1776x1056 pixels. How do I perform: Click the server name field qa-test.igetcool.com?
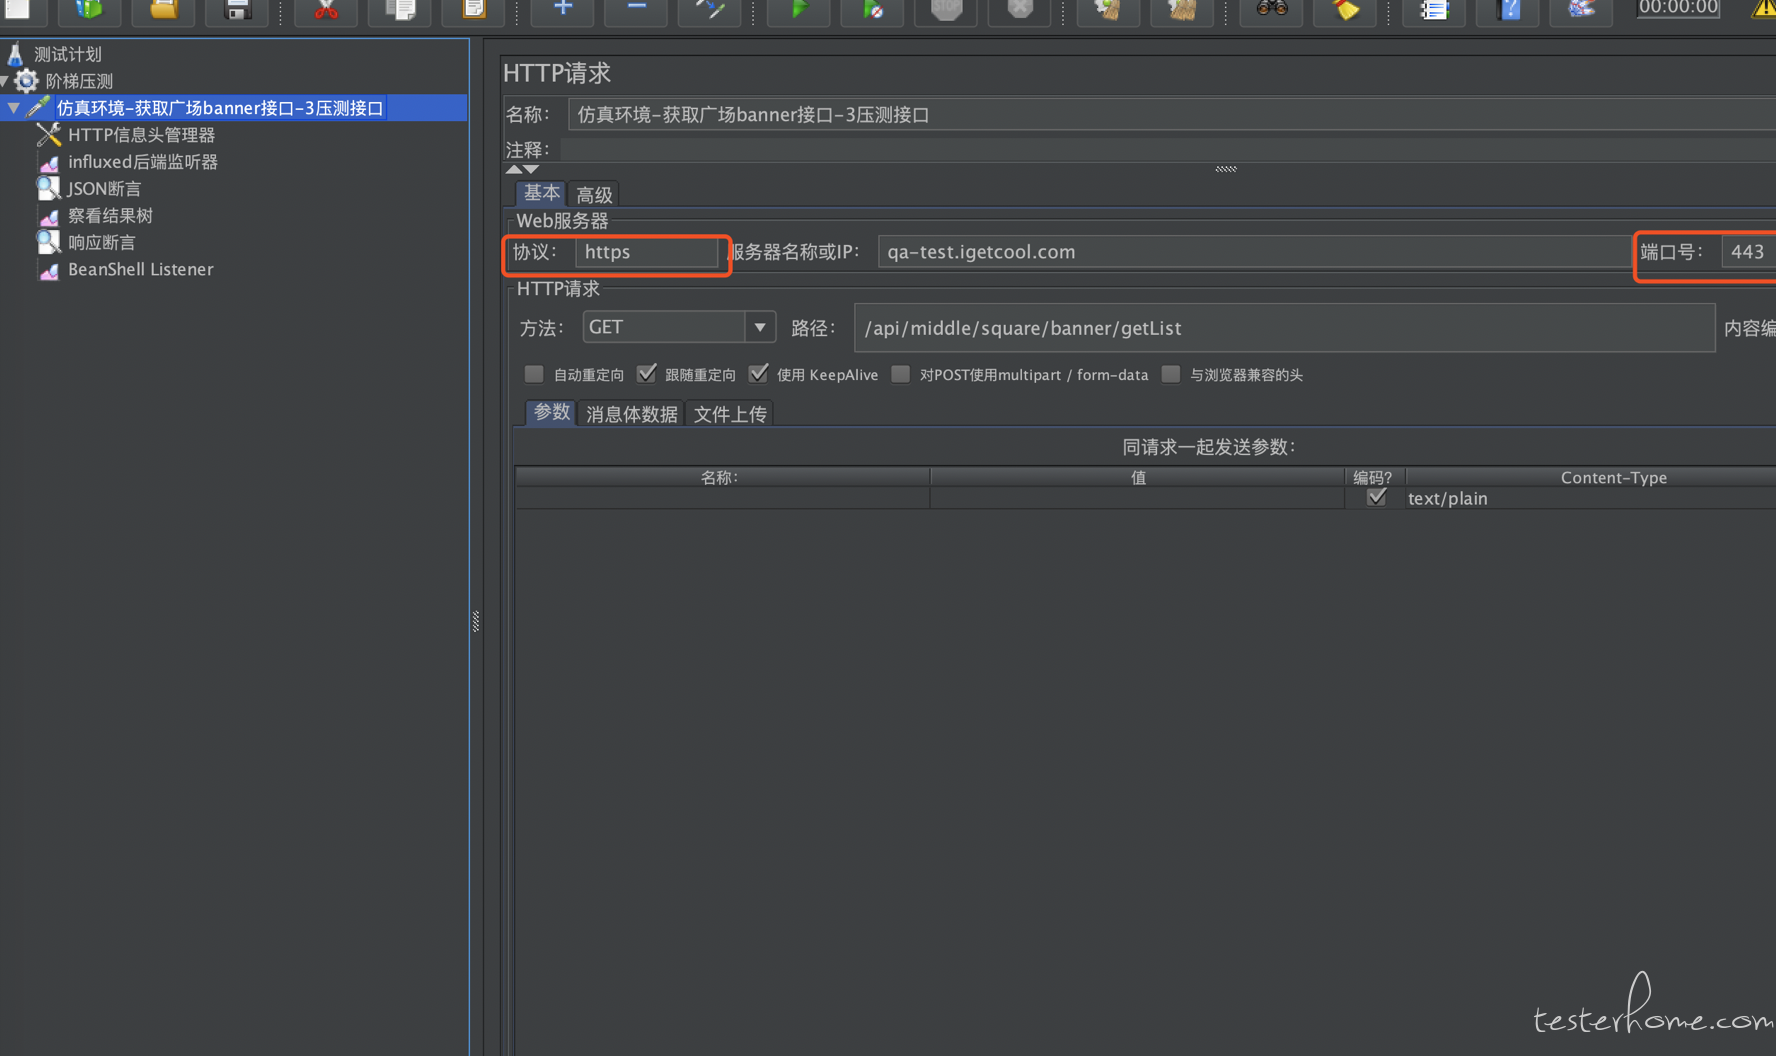(1254, 252)
